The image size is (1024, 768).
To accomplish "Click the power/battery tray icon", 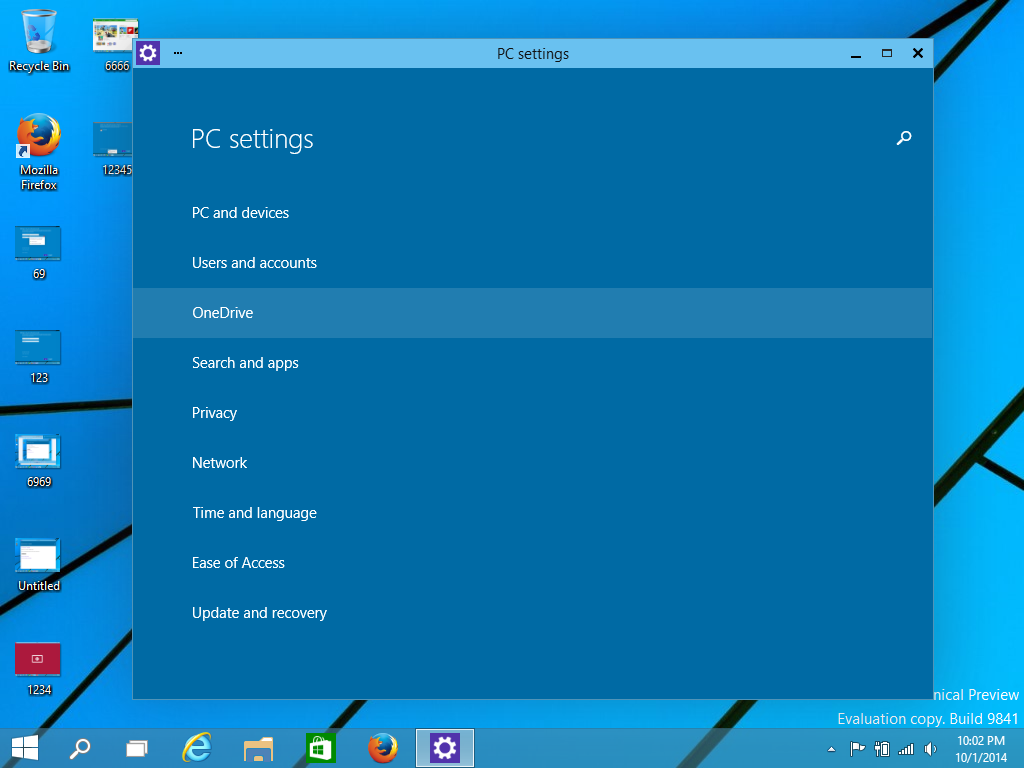I will pos(882,749).
